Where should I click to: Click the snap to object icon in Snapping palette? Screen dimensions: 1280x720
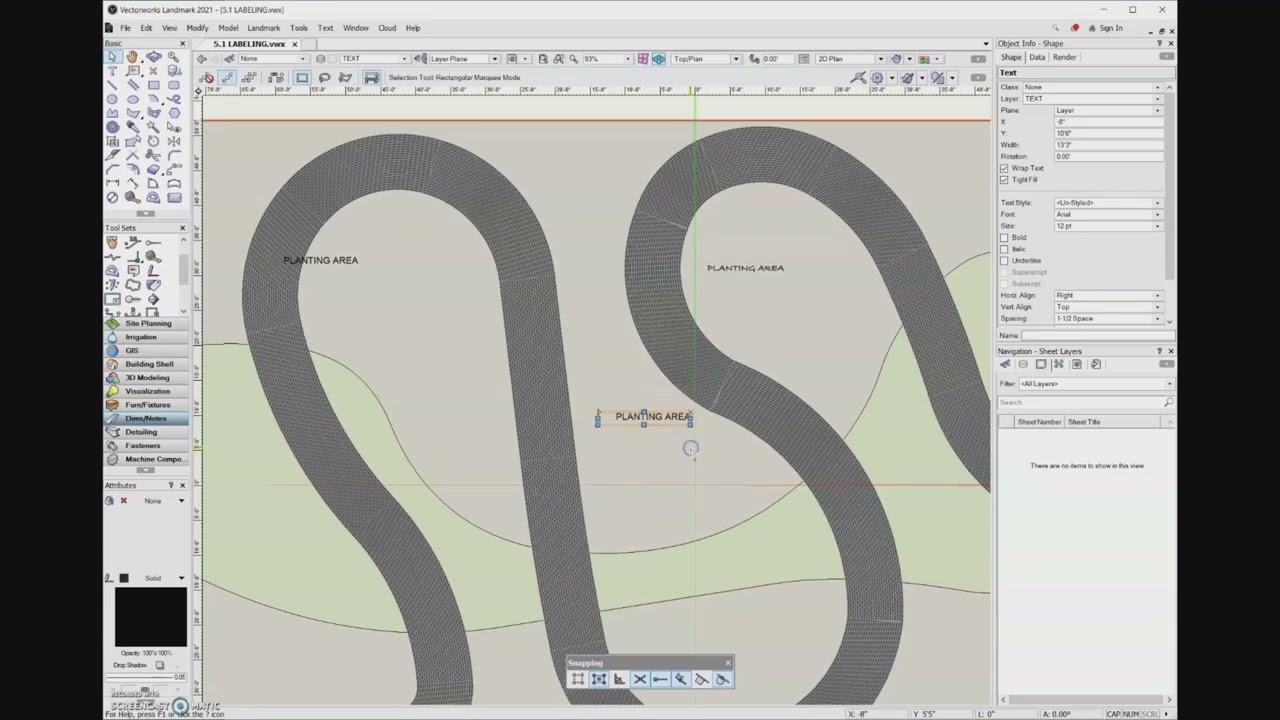598,679
